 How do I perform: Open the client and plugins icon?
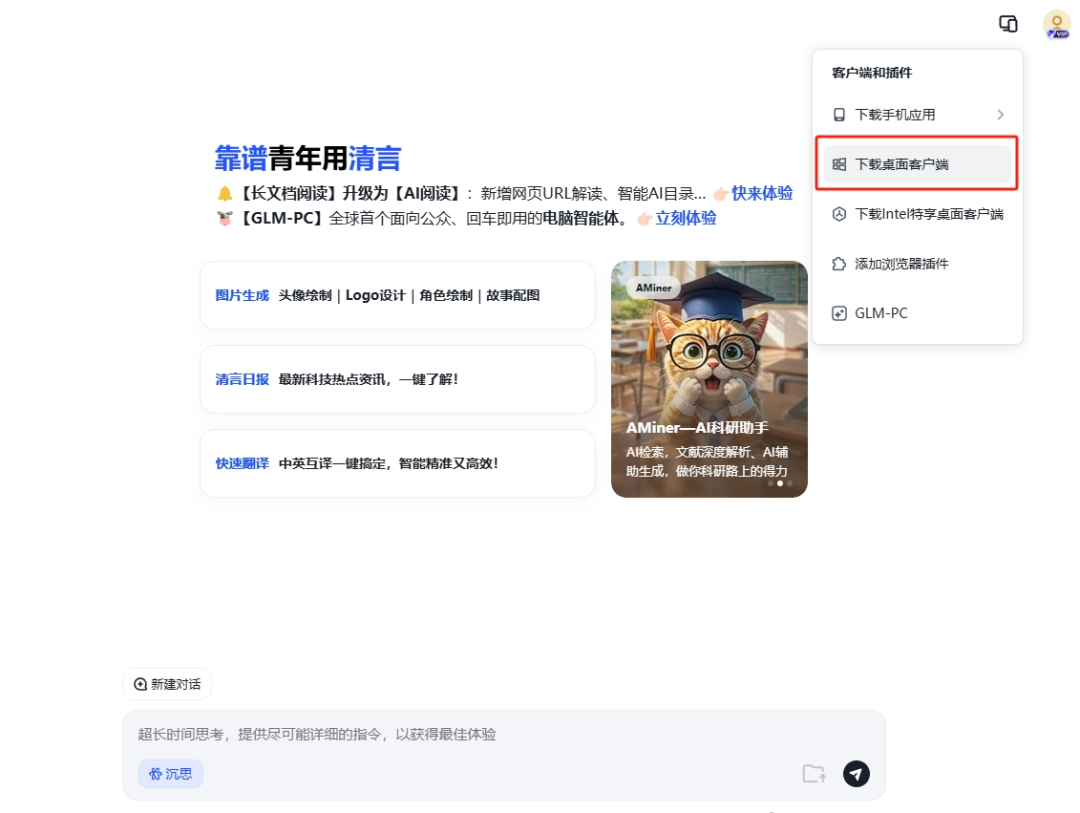tap(1008, 24)
